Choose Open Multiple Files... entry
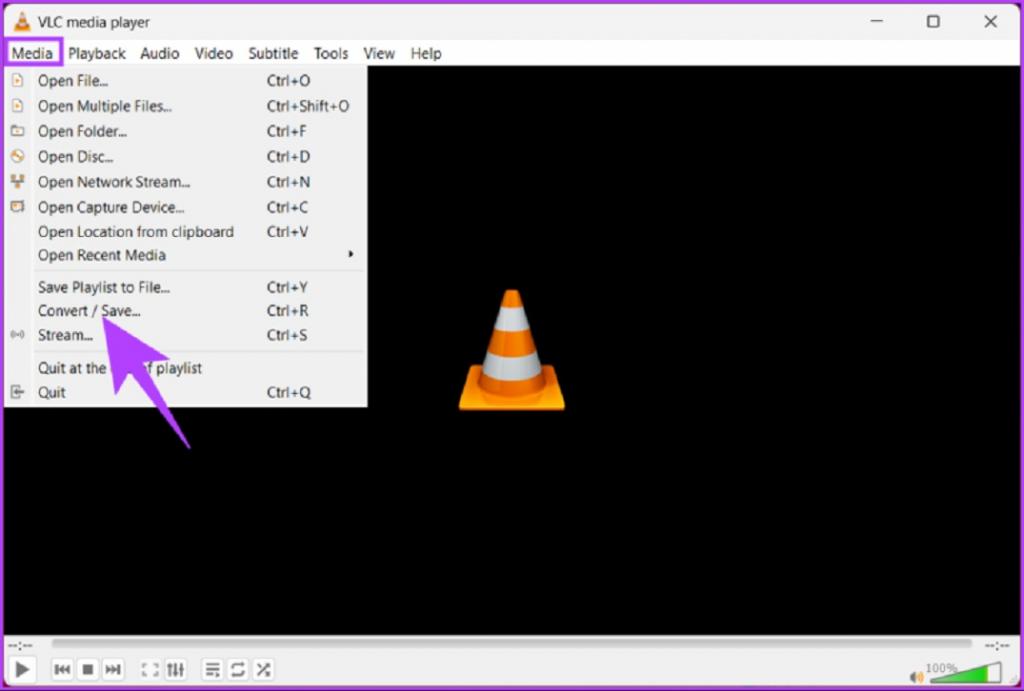This screenshot has width=1024, height=691. pos(185,106)
